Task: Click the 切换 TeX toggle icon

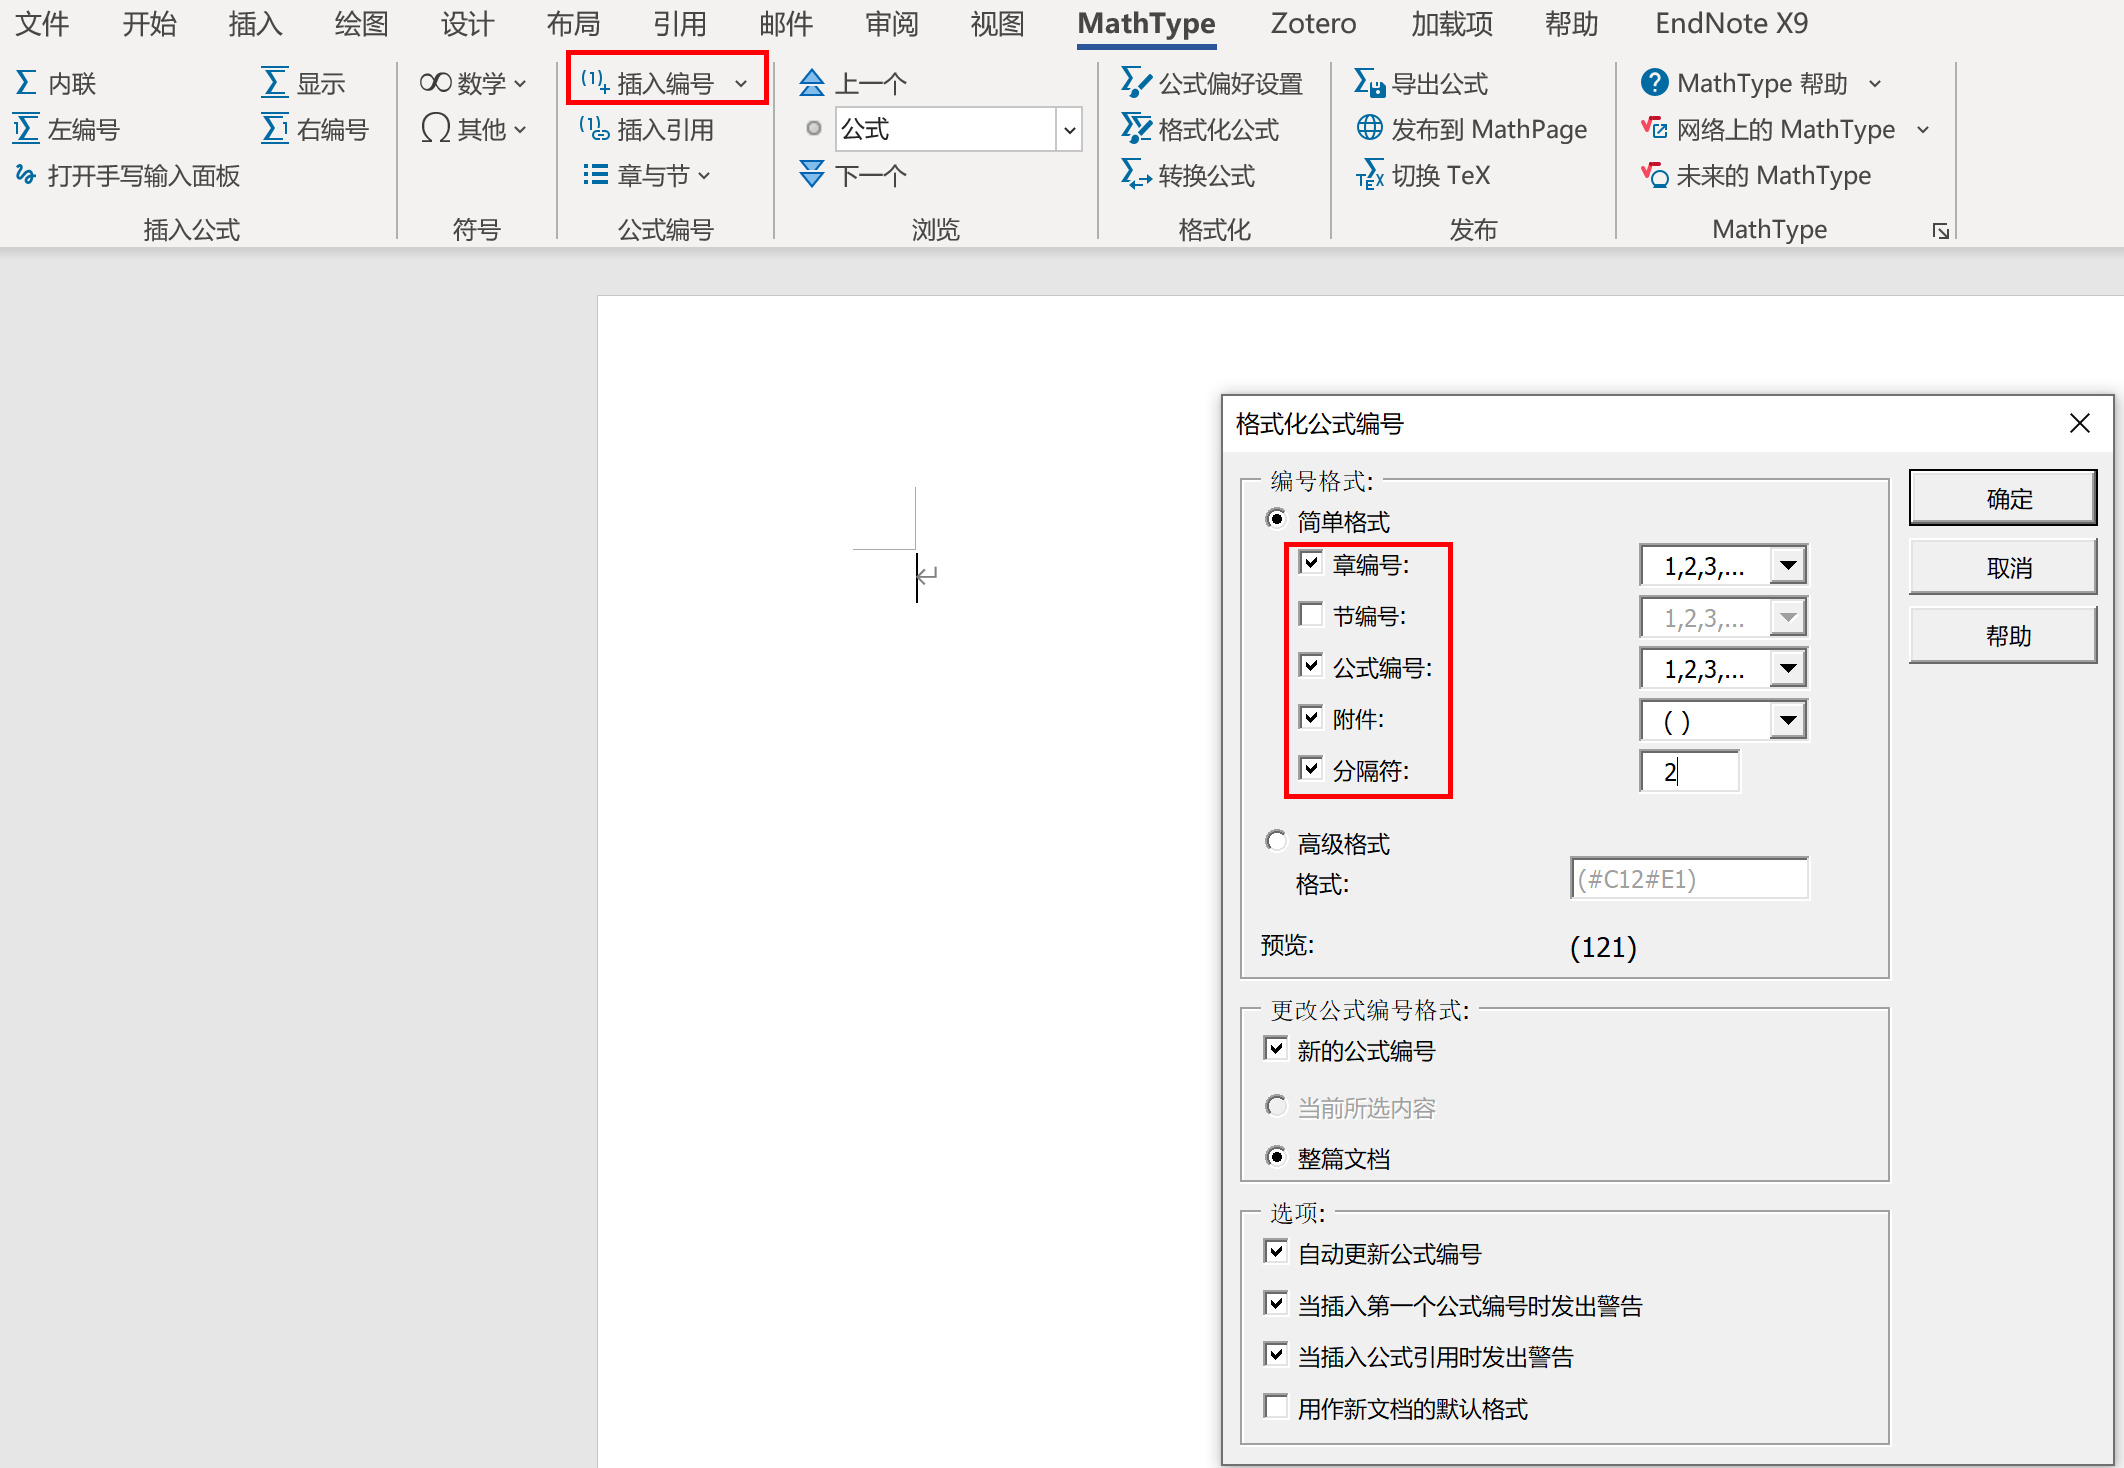Action: [x=1369, y=176]
